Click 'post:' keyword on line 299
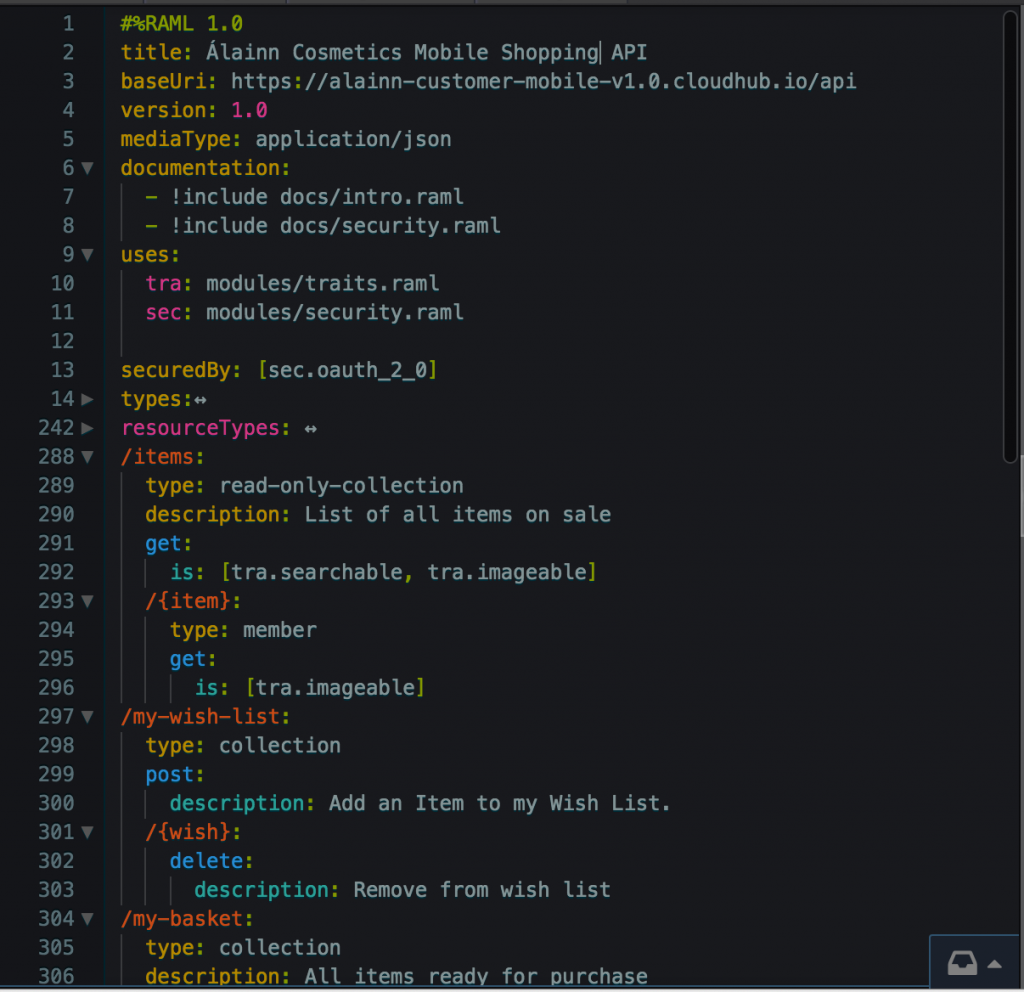The image size is (1024, 992). tap(174, 775)
